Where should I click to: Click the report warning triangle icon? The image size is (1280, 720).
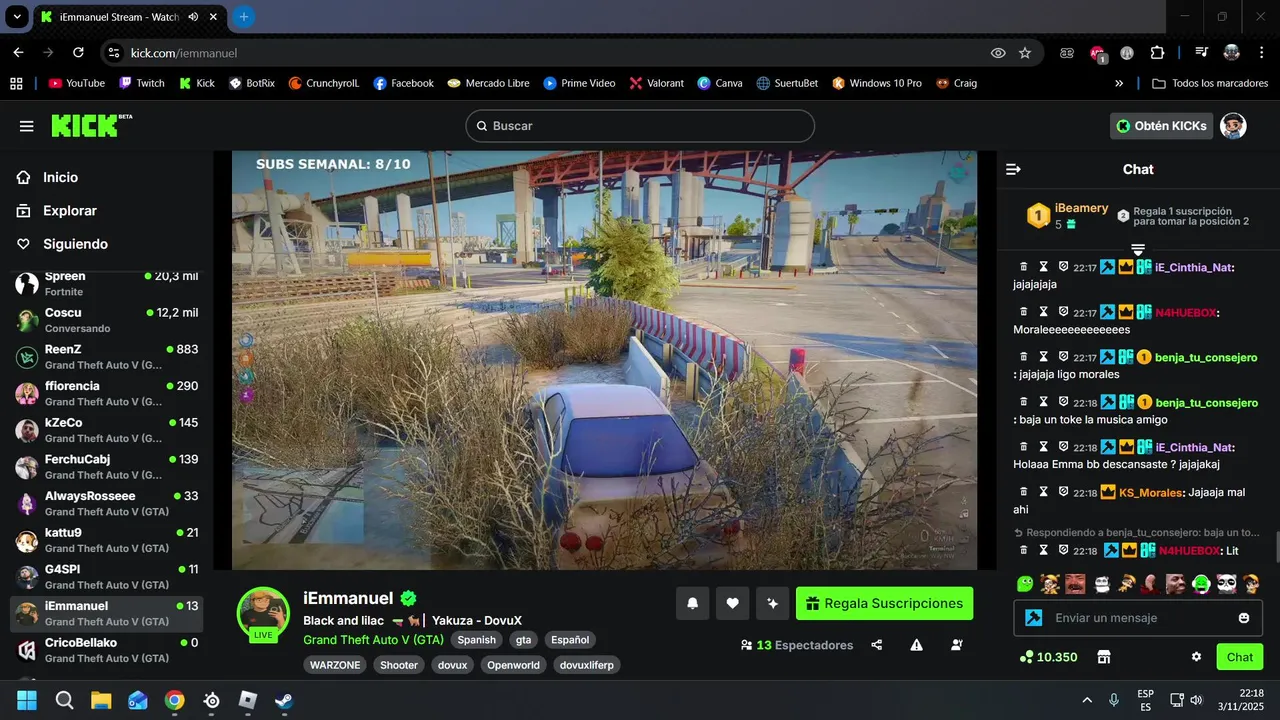click(x=917, y=645)
